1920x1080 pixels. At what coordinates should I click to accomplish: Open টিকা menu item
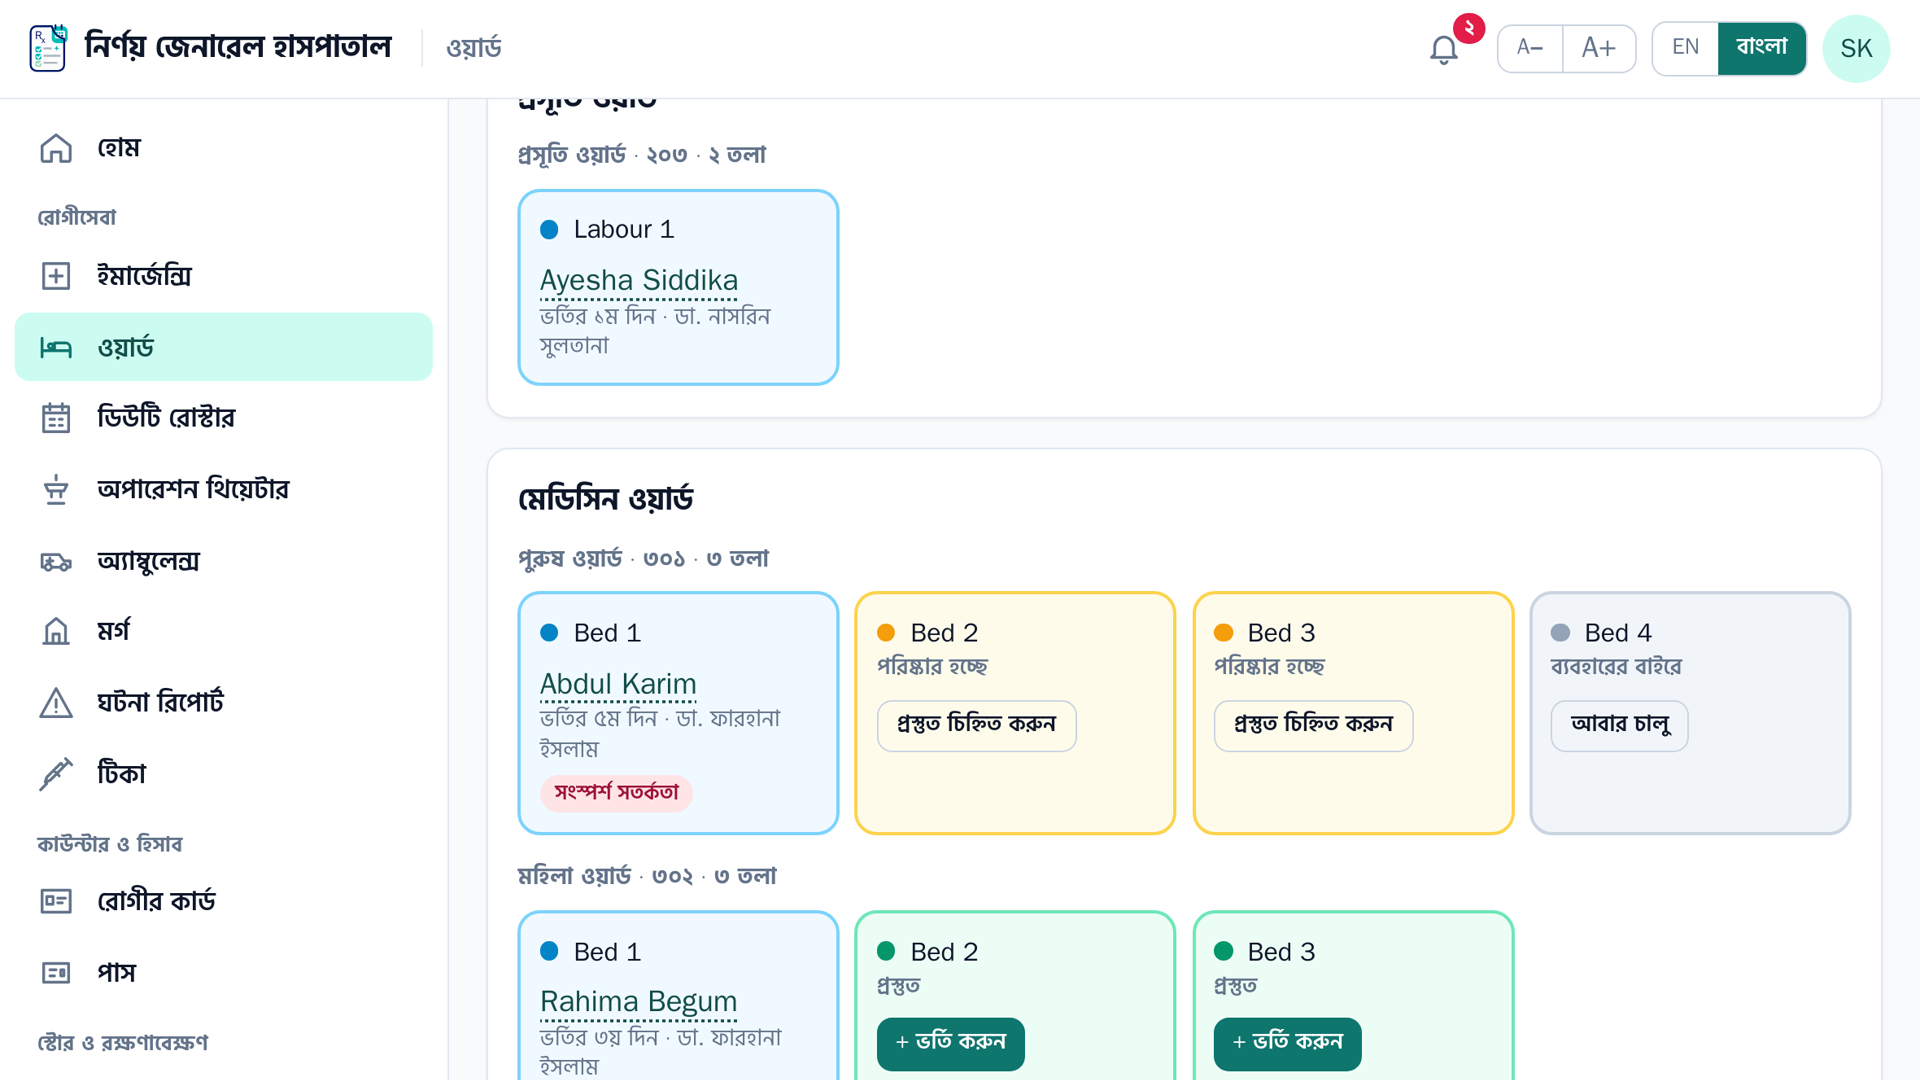[224, 774]
